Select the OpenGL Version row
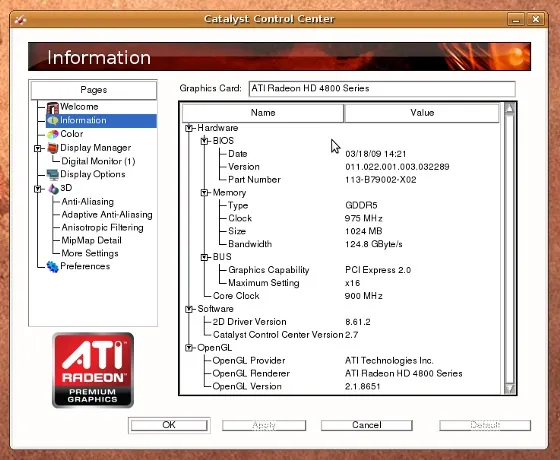The width and height of the screenshot is (560, 460). click(x=341, y=386)
